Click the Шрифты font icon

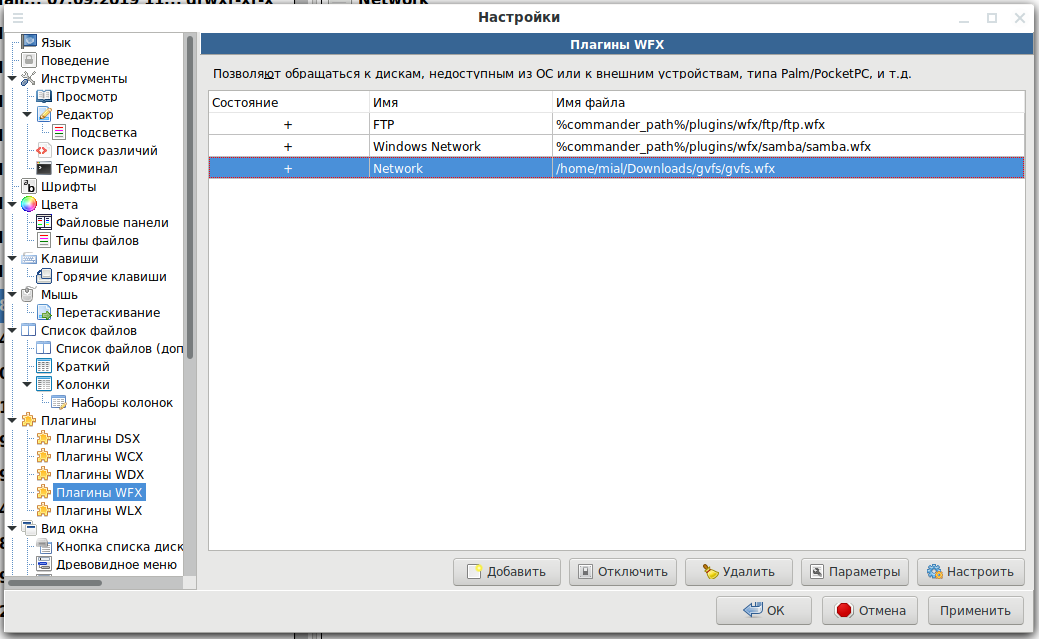28,186
